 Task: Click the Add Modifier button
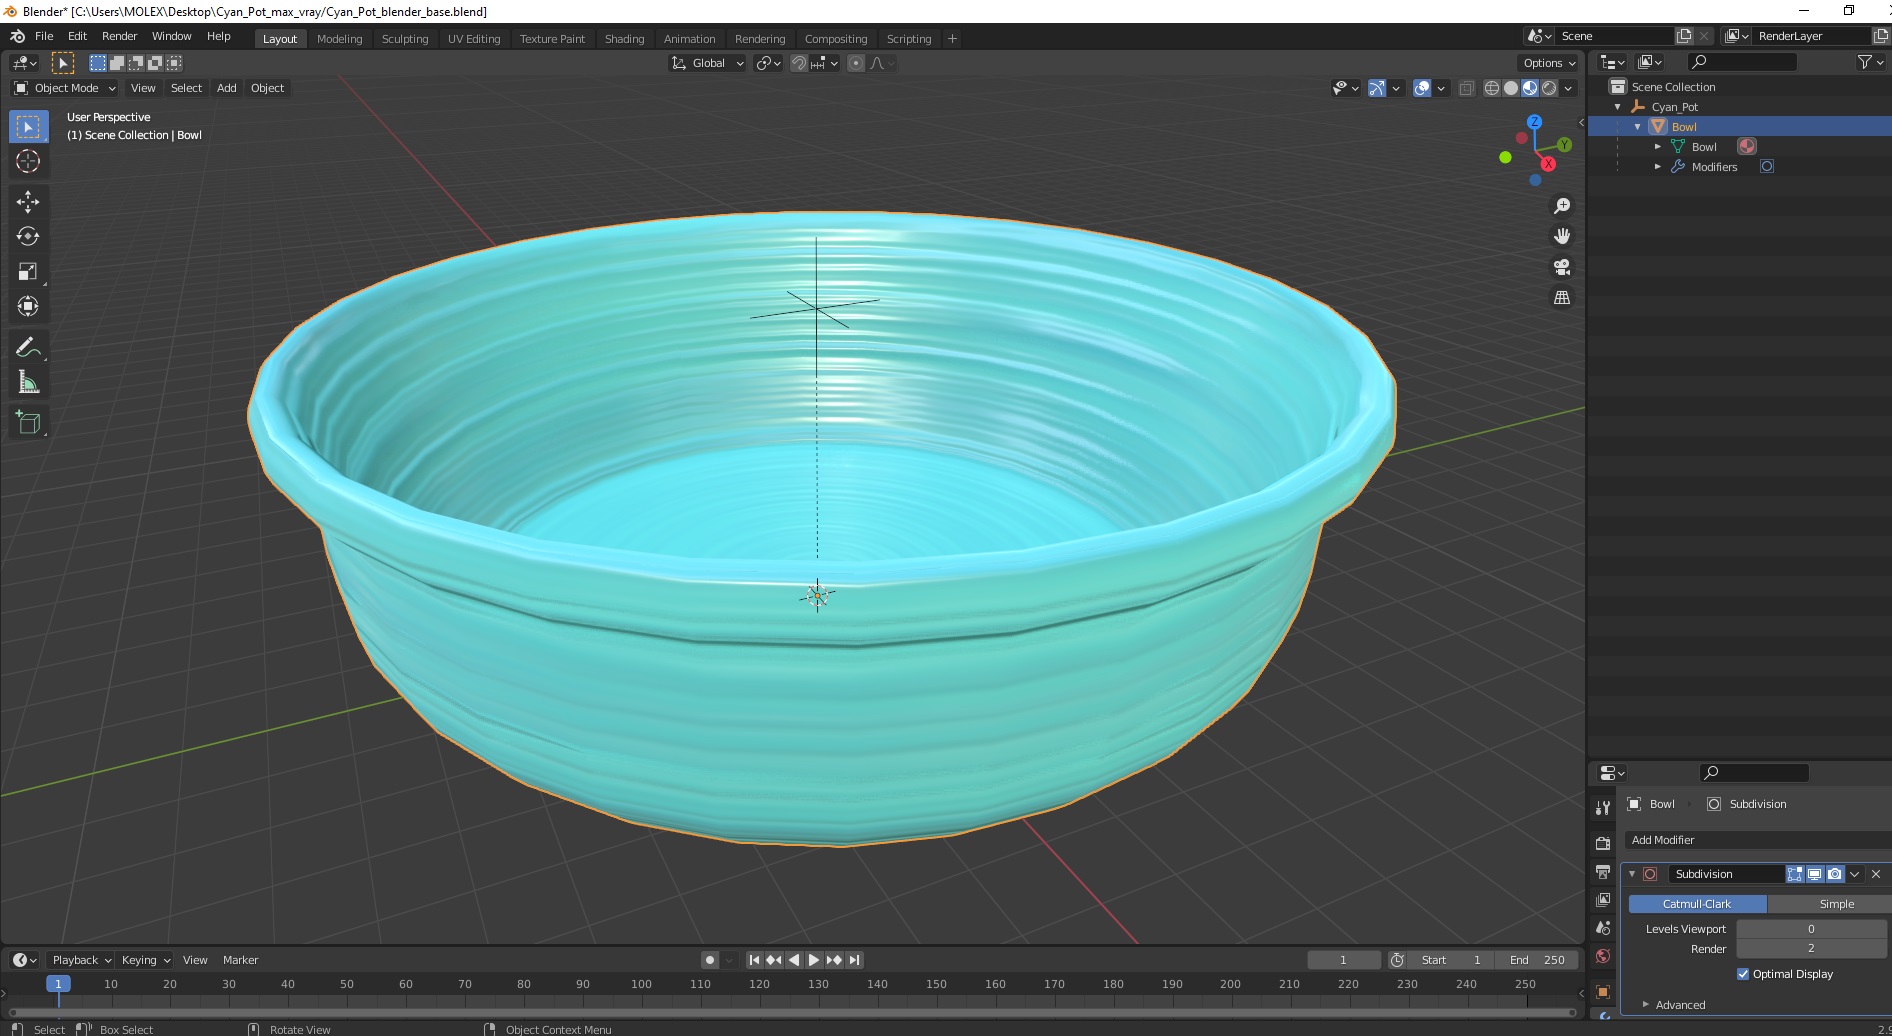[x=1756, y=840]
